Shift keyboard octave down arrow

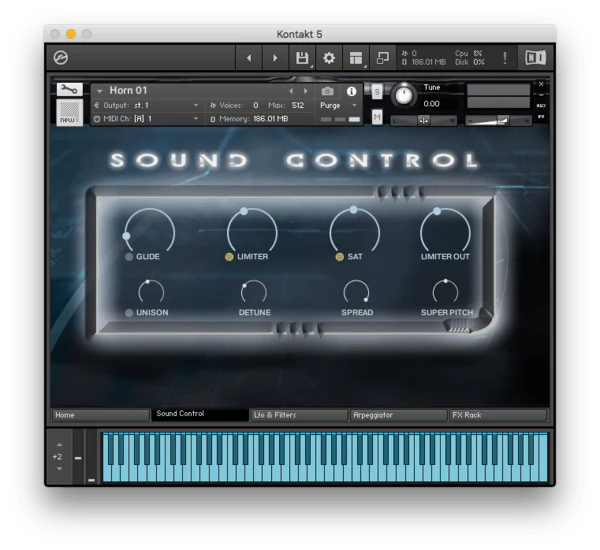[x=59, y=468]
